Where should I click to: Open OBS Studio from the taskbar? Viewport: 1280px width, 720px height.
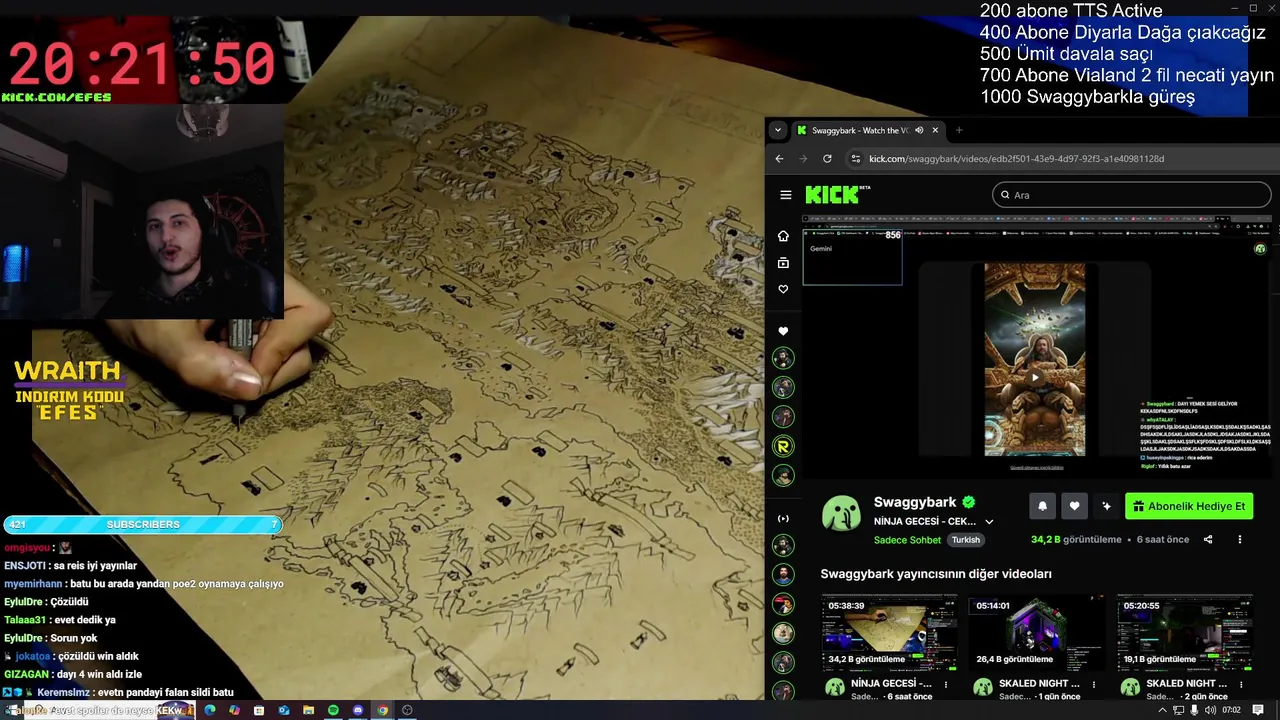407,710
